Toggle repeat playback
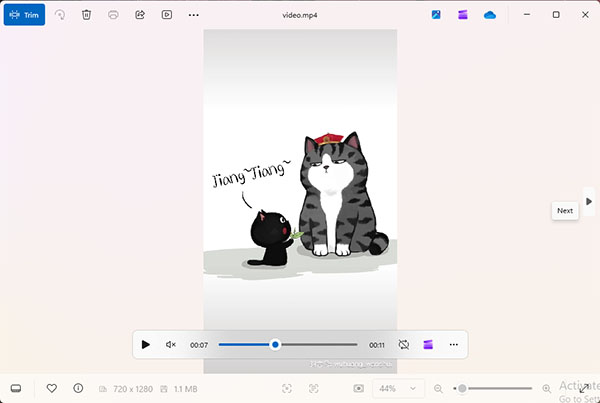Viewport: 600px width, 403px height. point(404,344)
